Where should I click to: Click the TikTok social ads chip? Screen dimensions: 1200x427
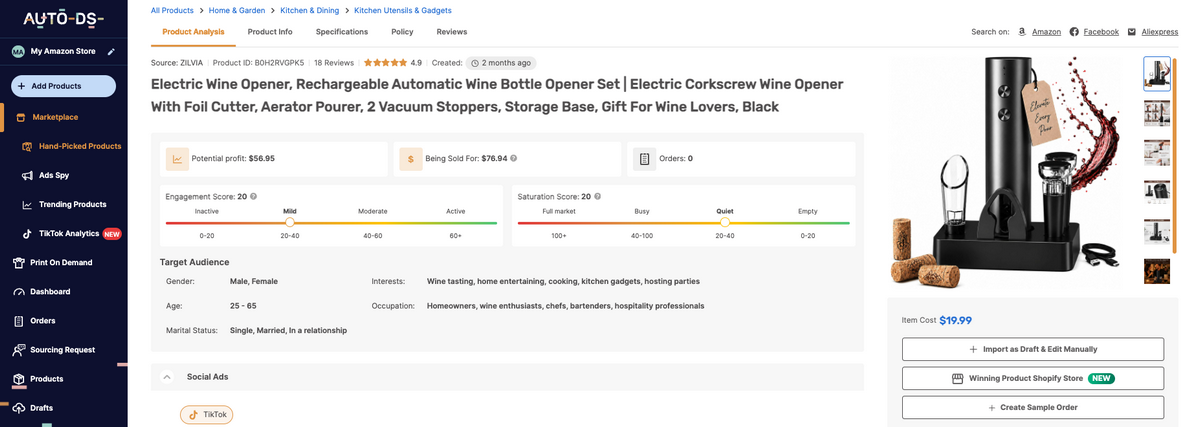pos(206,414)
